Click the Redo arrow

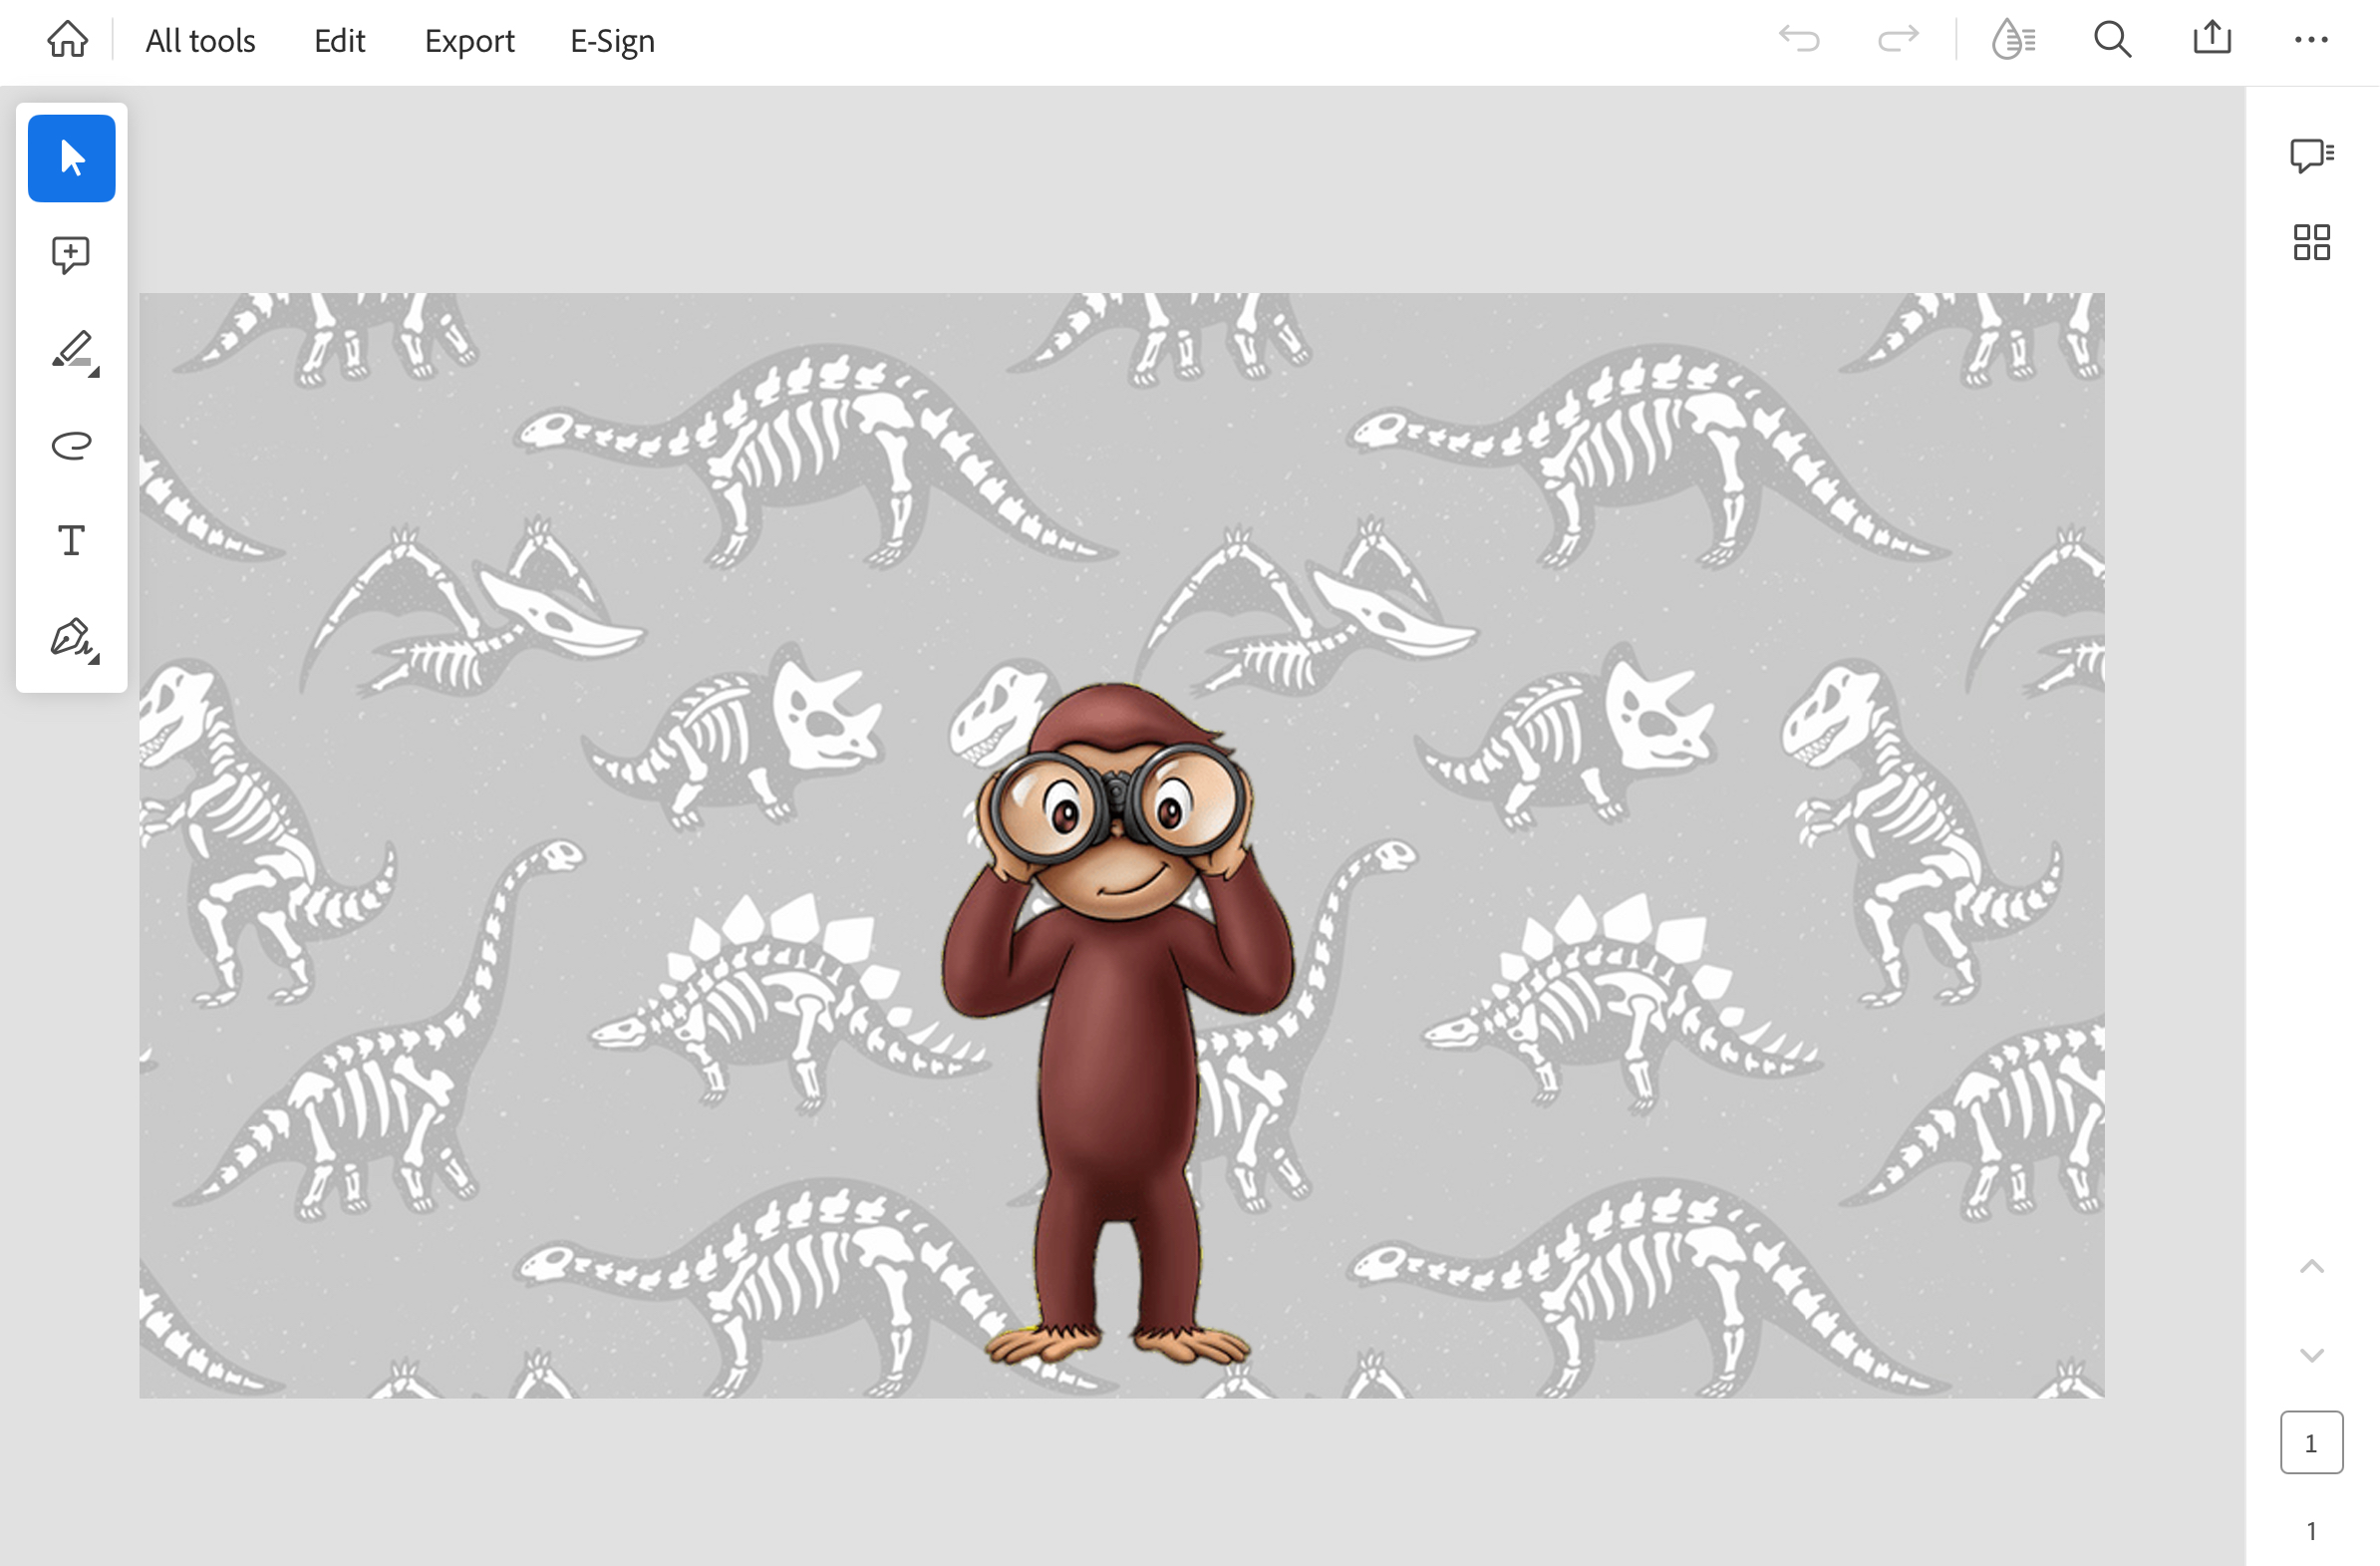pyautogui.click(x=1898, y=40)
